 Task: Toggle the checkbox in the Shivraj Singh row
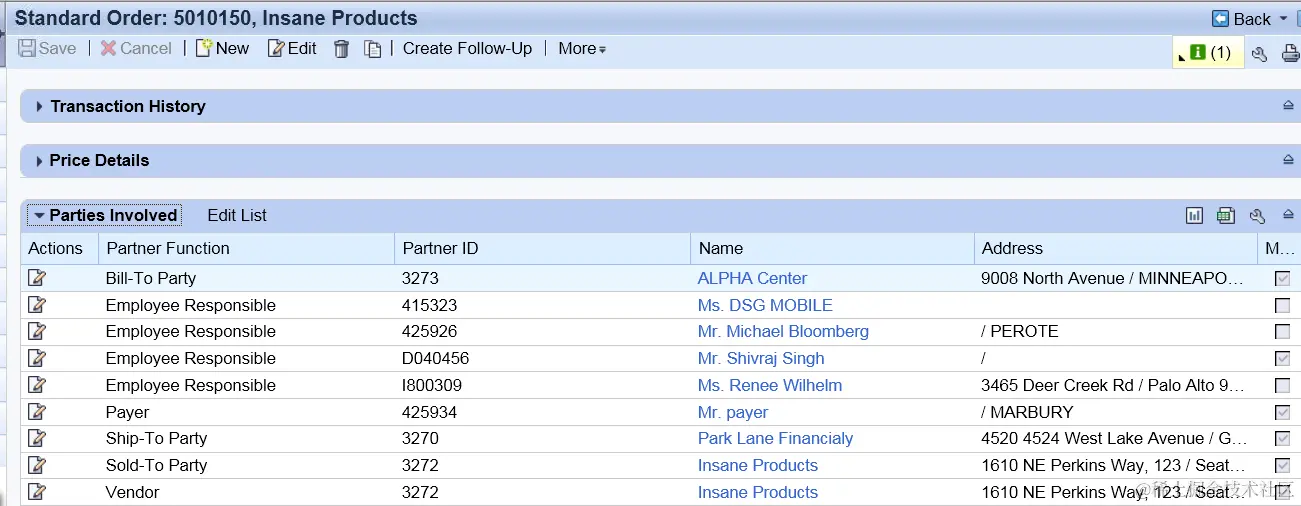pyautogui.click(x=1282, y=359)
